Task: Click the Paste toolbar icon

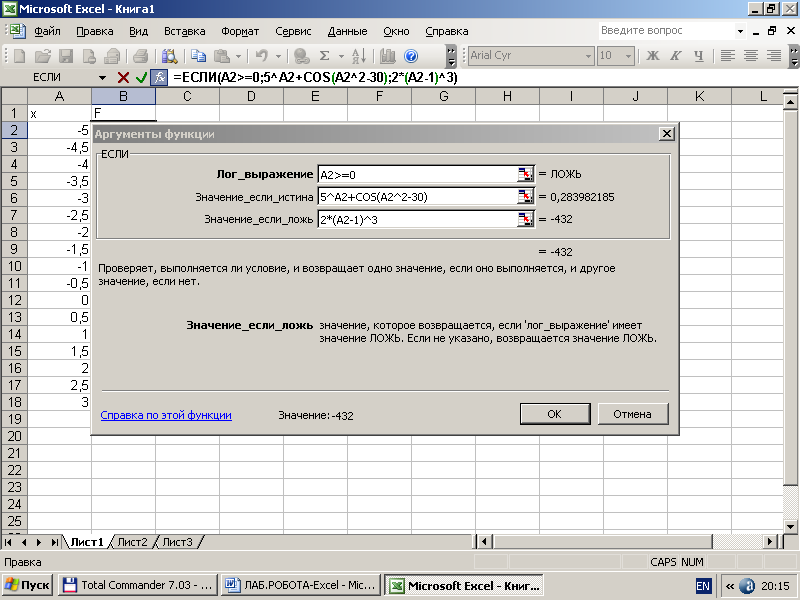Action: tap(221, 56)
